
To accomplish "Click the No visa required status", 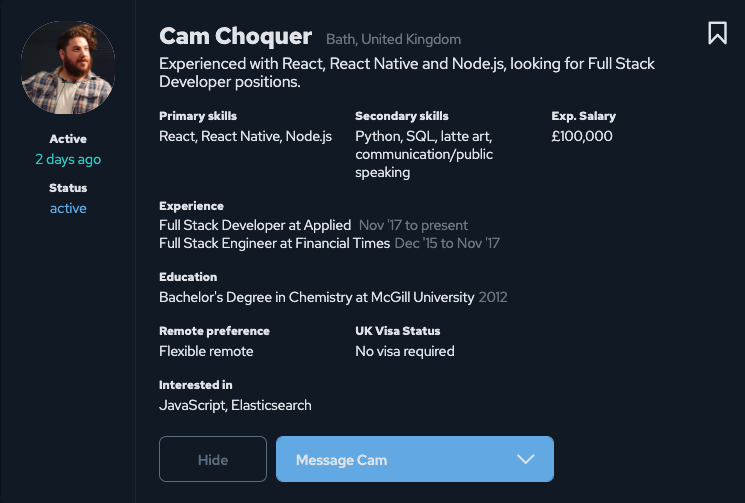I will [x=405, y=351].
